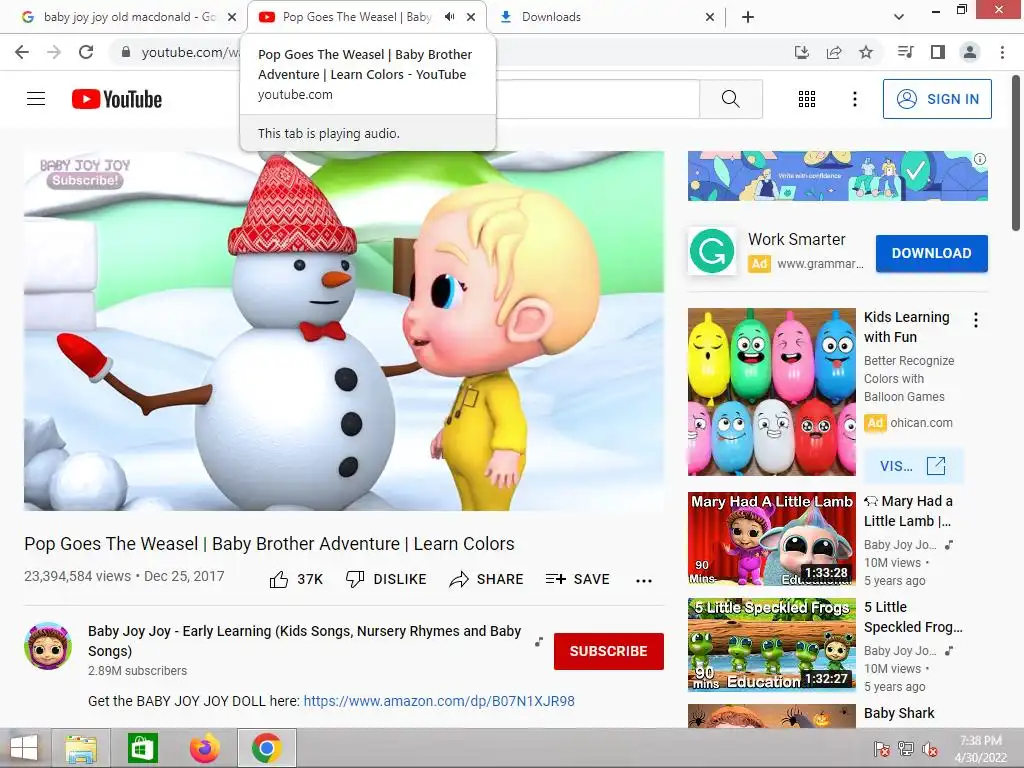
Task: Open the YouTube hamburger guide menu
Action: (36, 99)
